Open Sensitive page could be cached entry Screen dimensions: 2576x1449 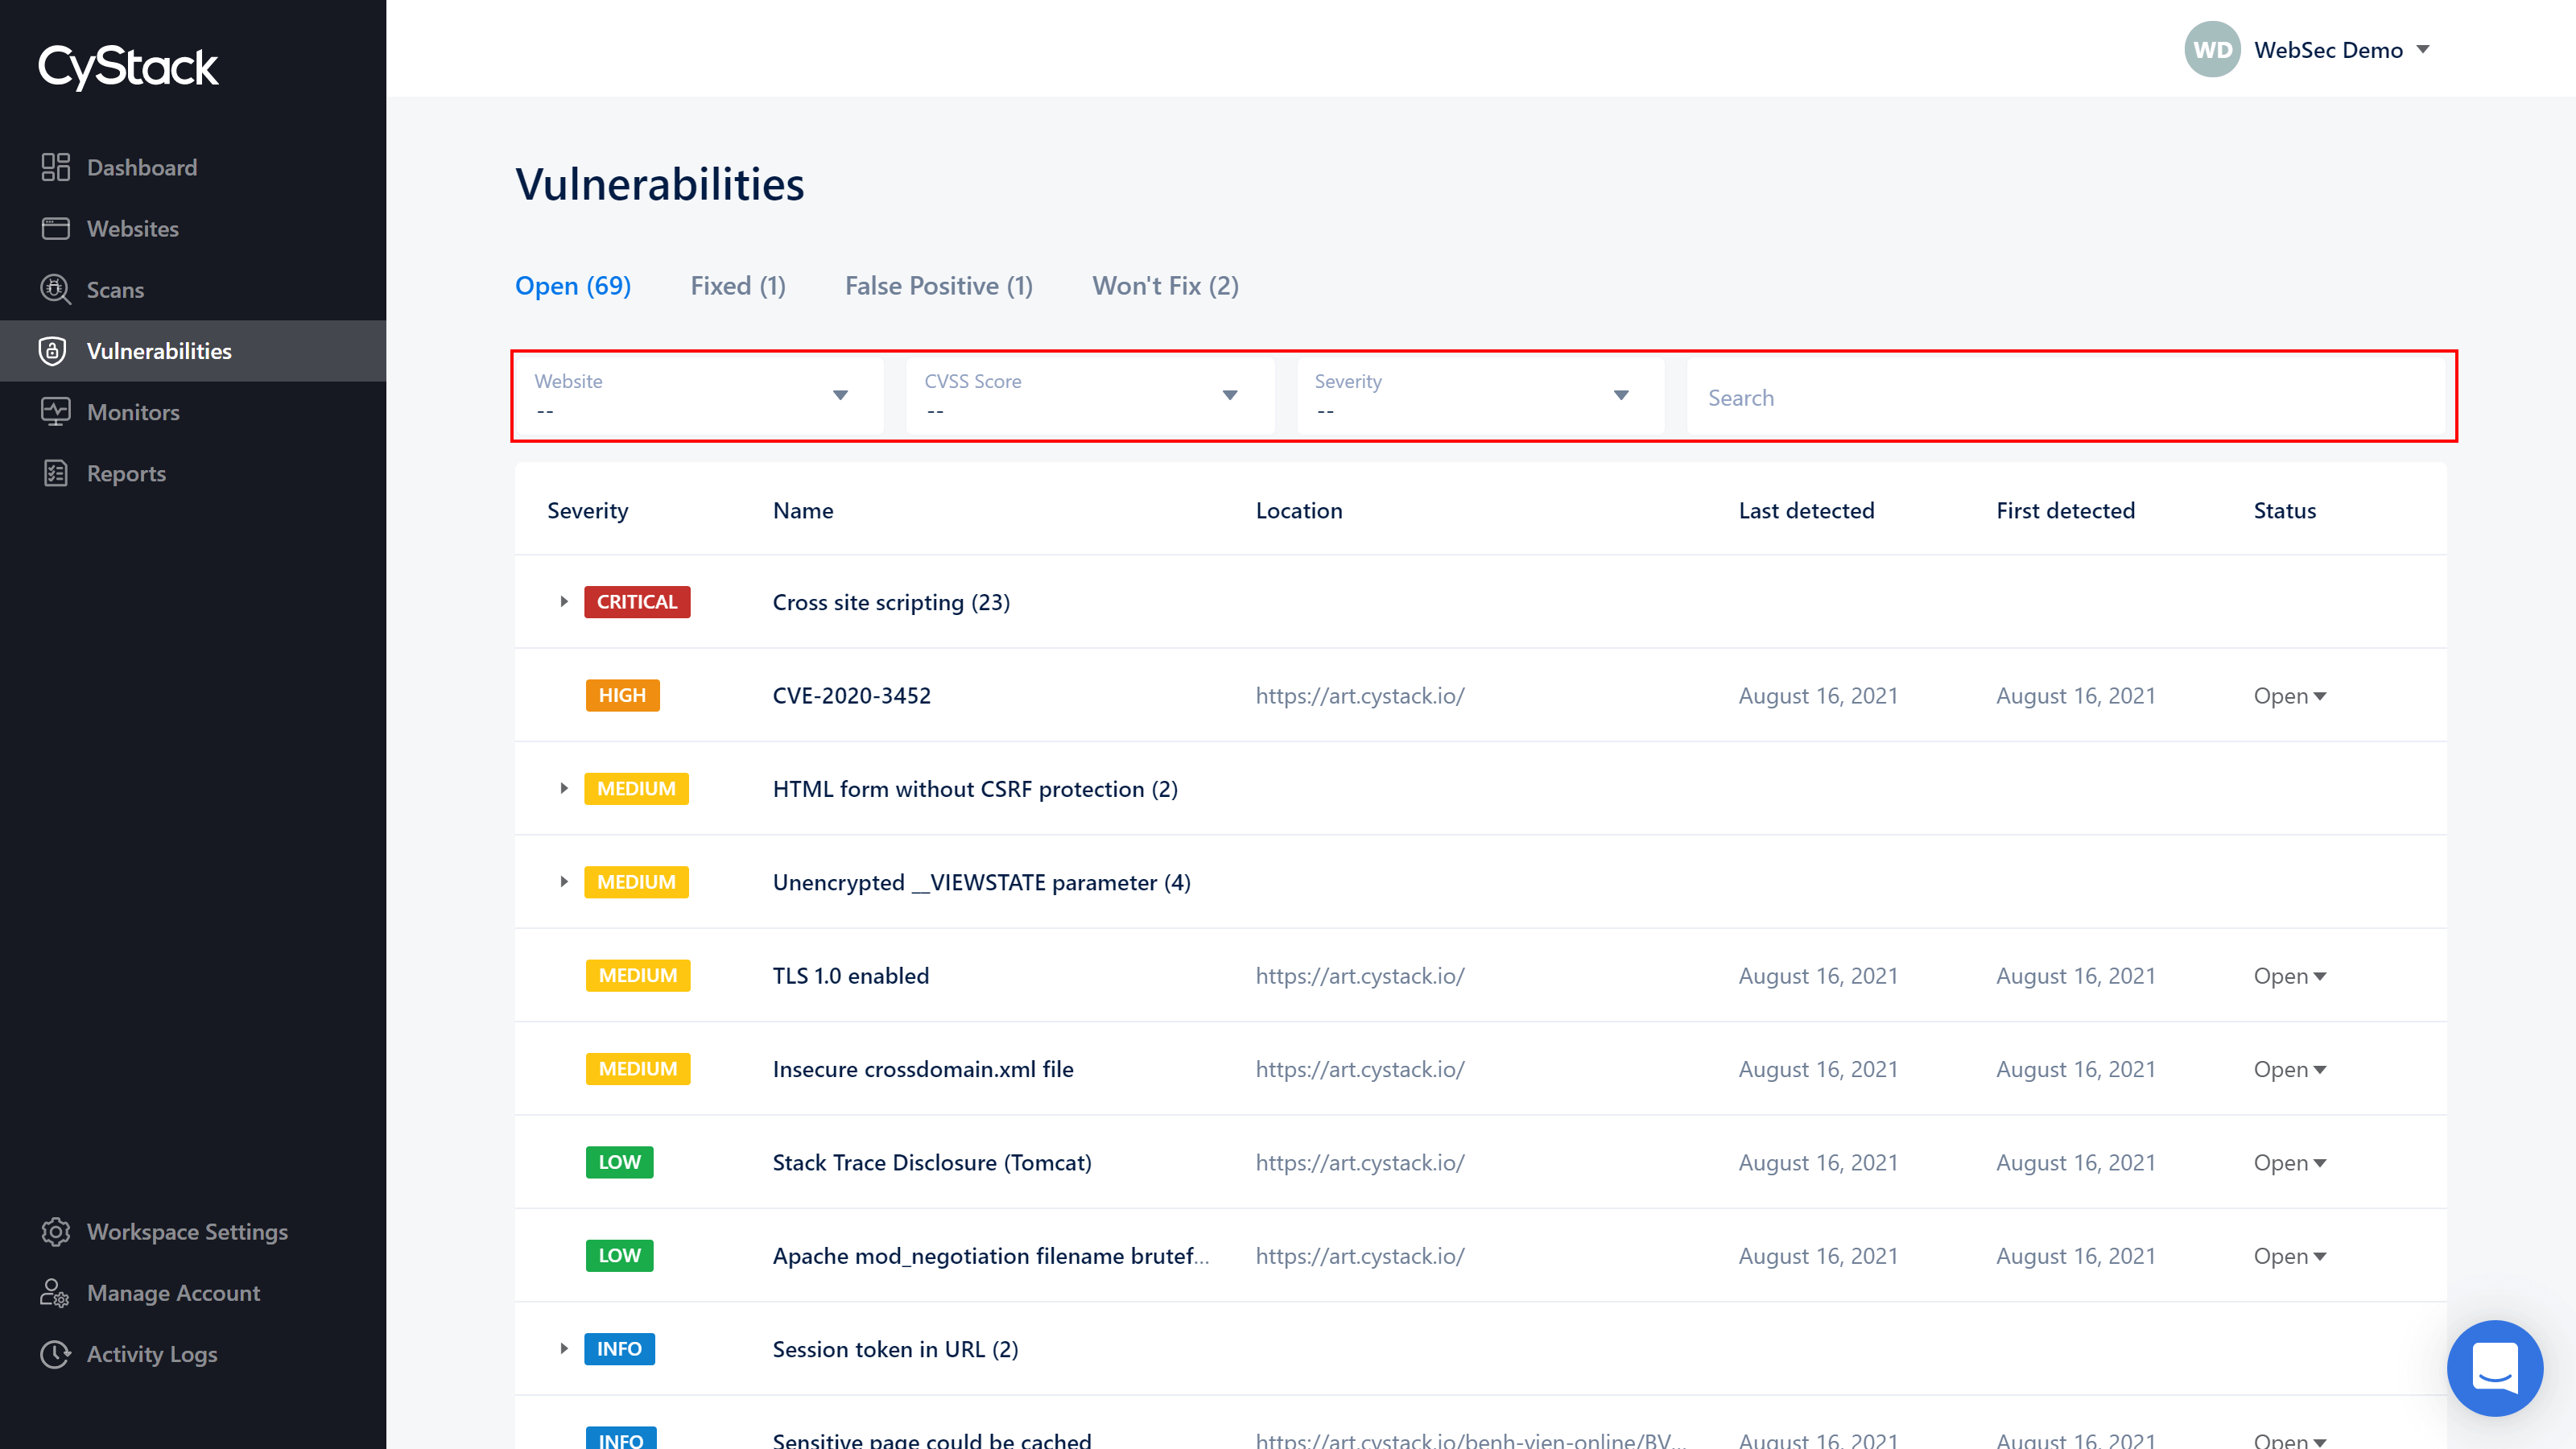coord(932,1440)
